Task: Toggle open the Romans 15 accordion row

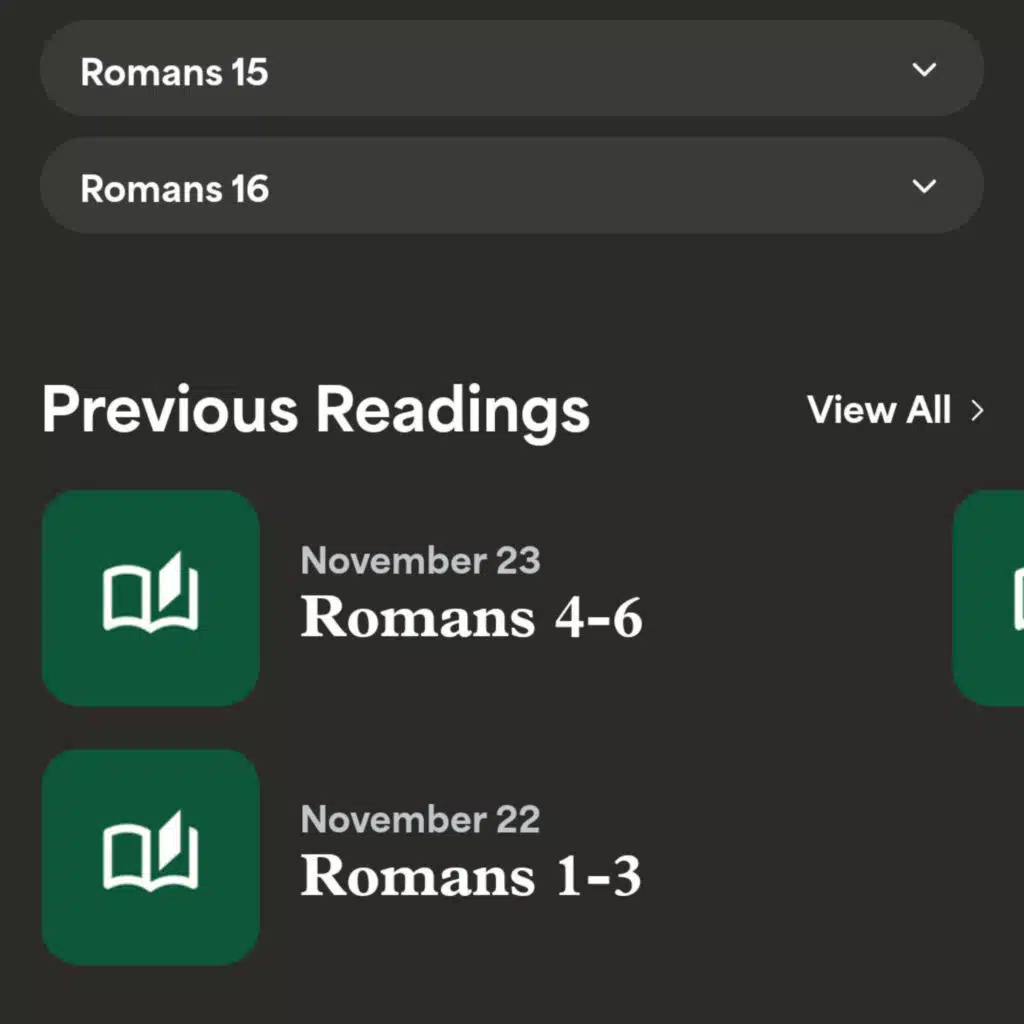Action: pyautogui.click(x=511, y=69)
